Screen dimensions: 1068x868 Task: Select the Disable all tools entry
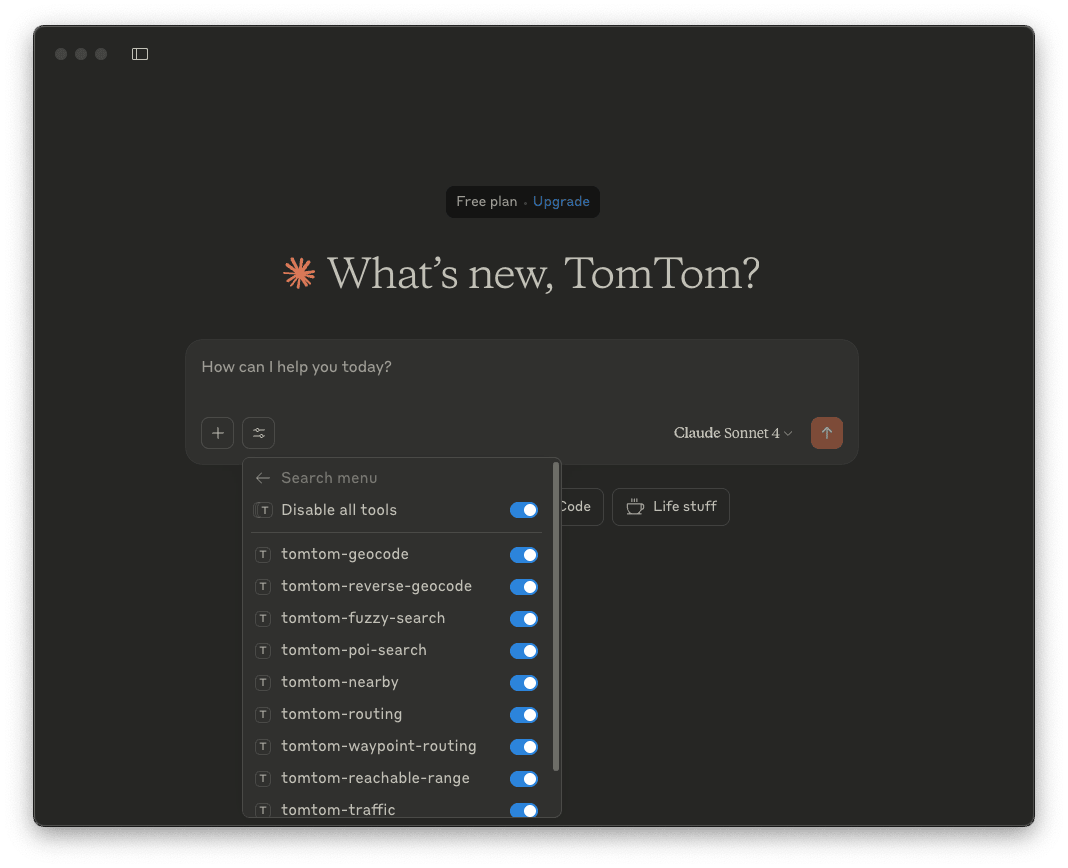point(396,510)
